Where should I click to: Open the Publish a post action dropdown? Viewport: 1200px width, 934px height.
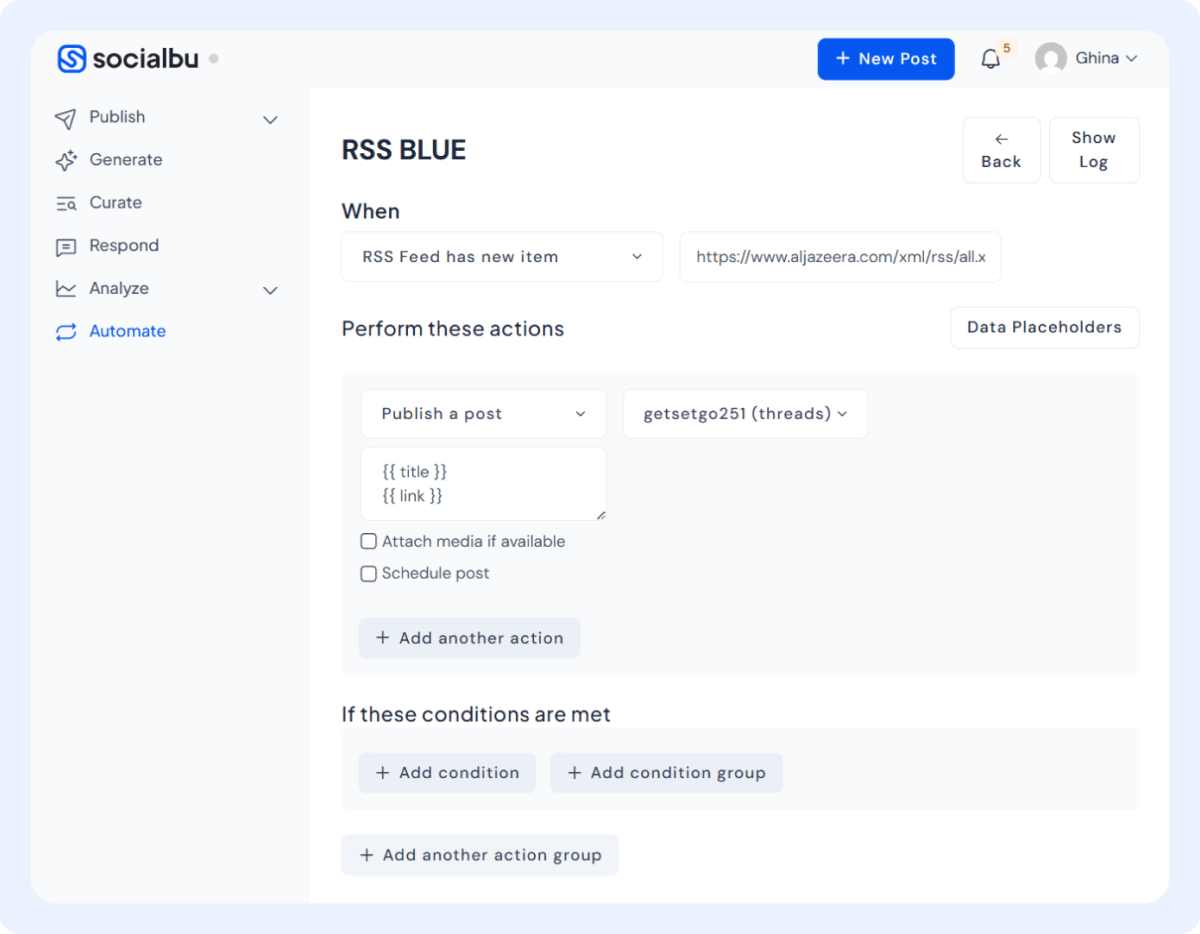[483, 413]
